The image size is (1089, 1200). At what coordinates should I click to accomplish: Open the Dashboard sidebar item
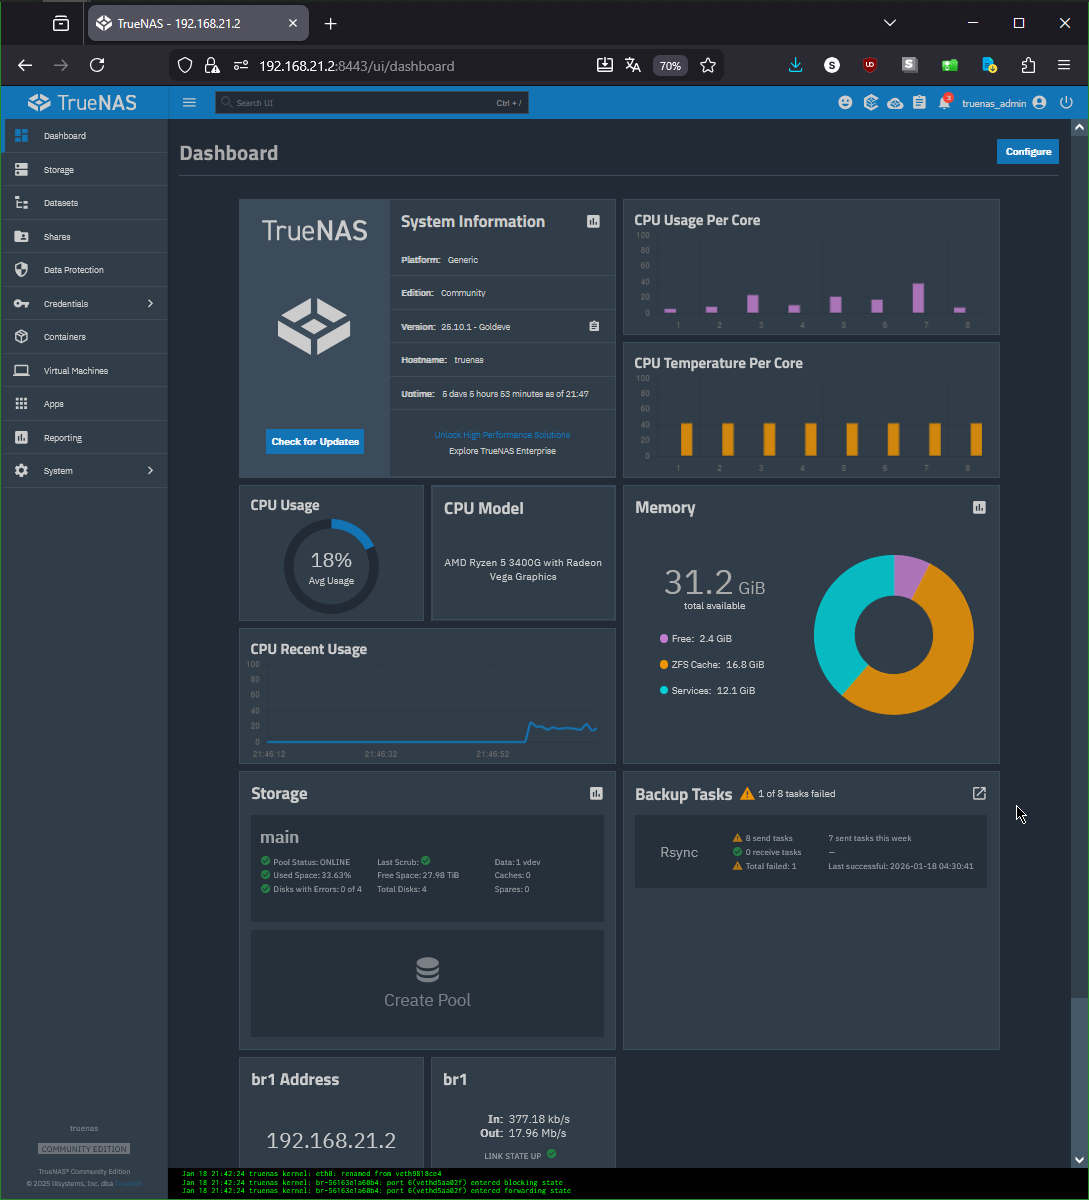84,136
